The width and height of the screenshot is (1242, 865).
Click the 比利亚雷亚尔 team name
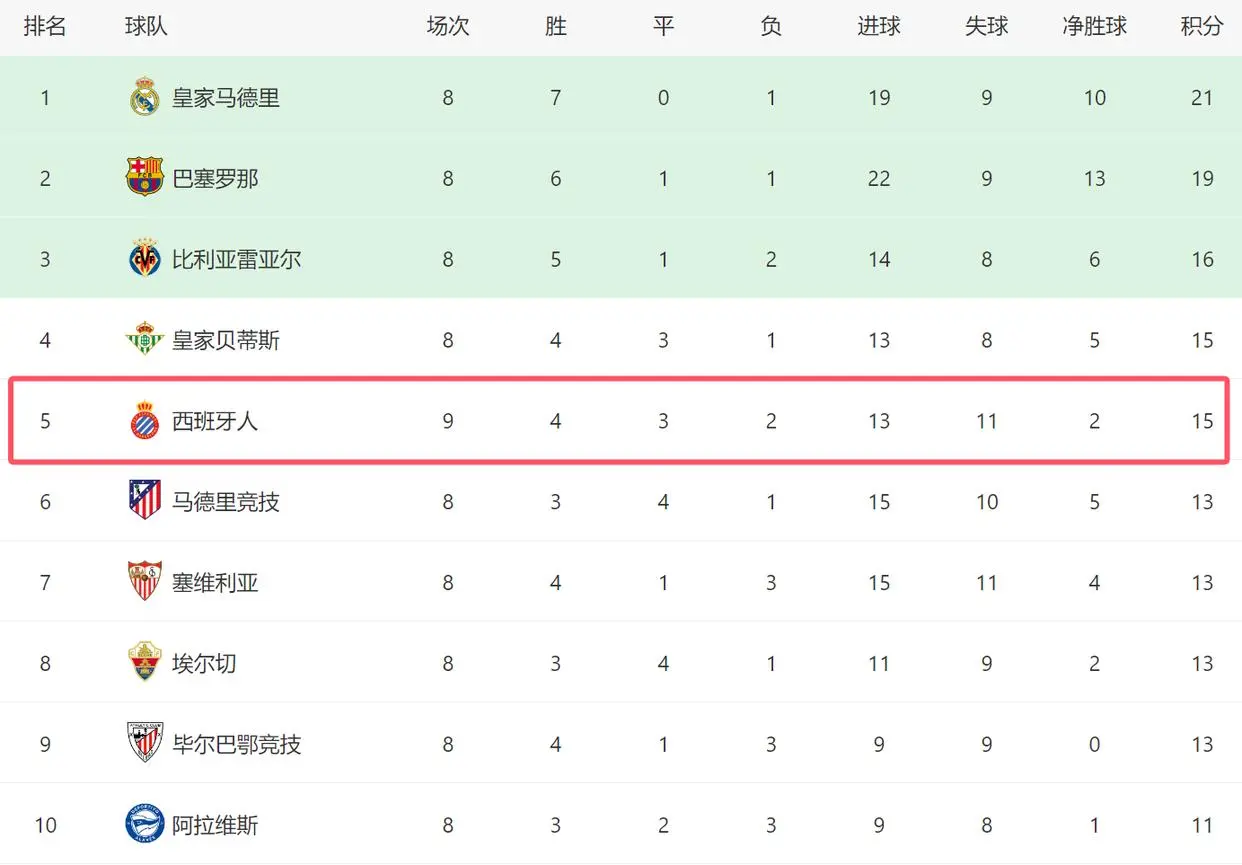236,260
